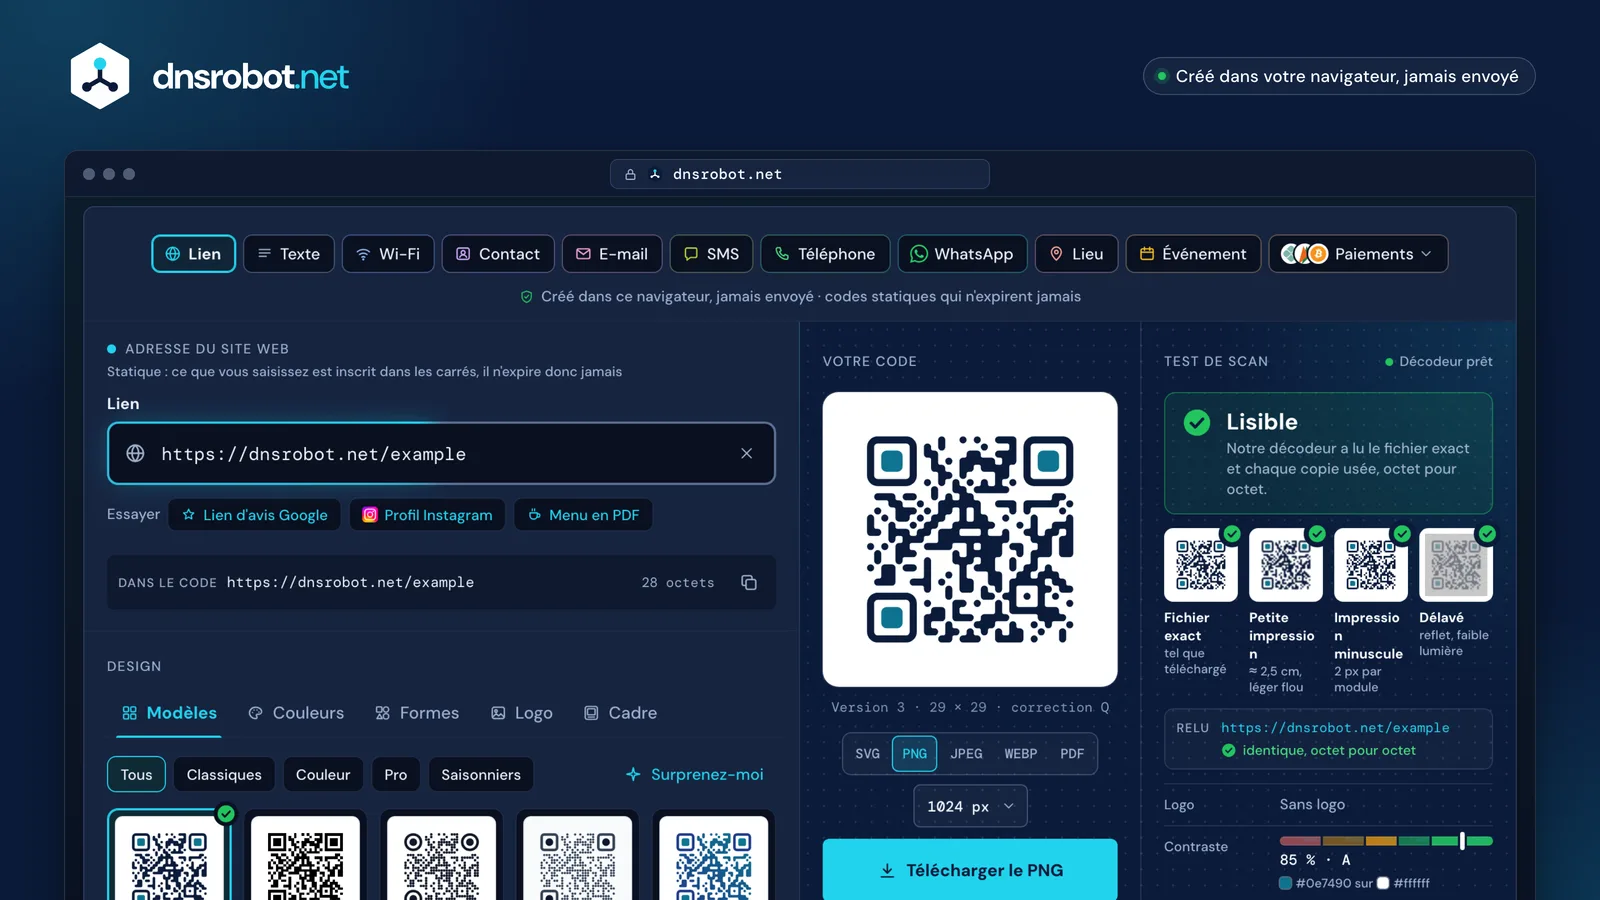1600x900 pixels.
Task: Select the Lien QR type
Action: click(x=193, y=254)
